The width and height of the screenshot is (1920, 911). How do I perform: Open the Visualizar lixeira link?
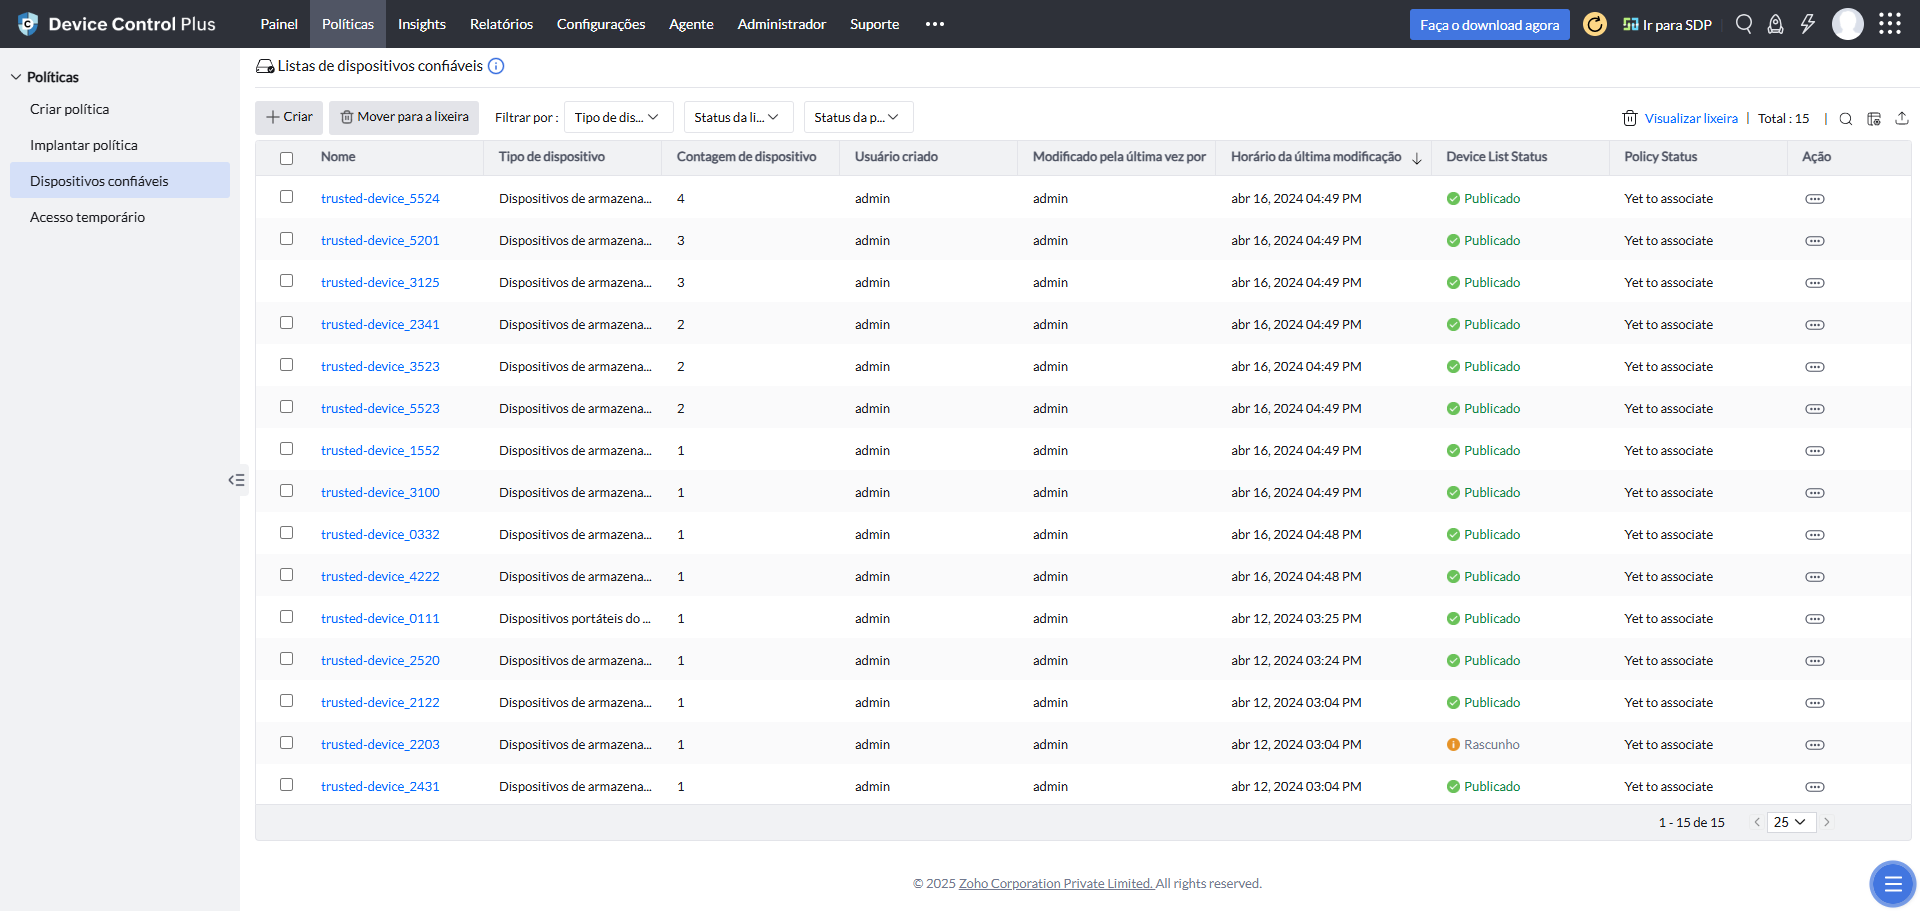click(1690, 118)
